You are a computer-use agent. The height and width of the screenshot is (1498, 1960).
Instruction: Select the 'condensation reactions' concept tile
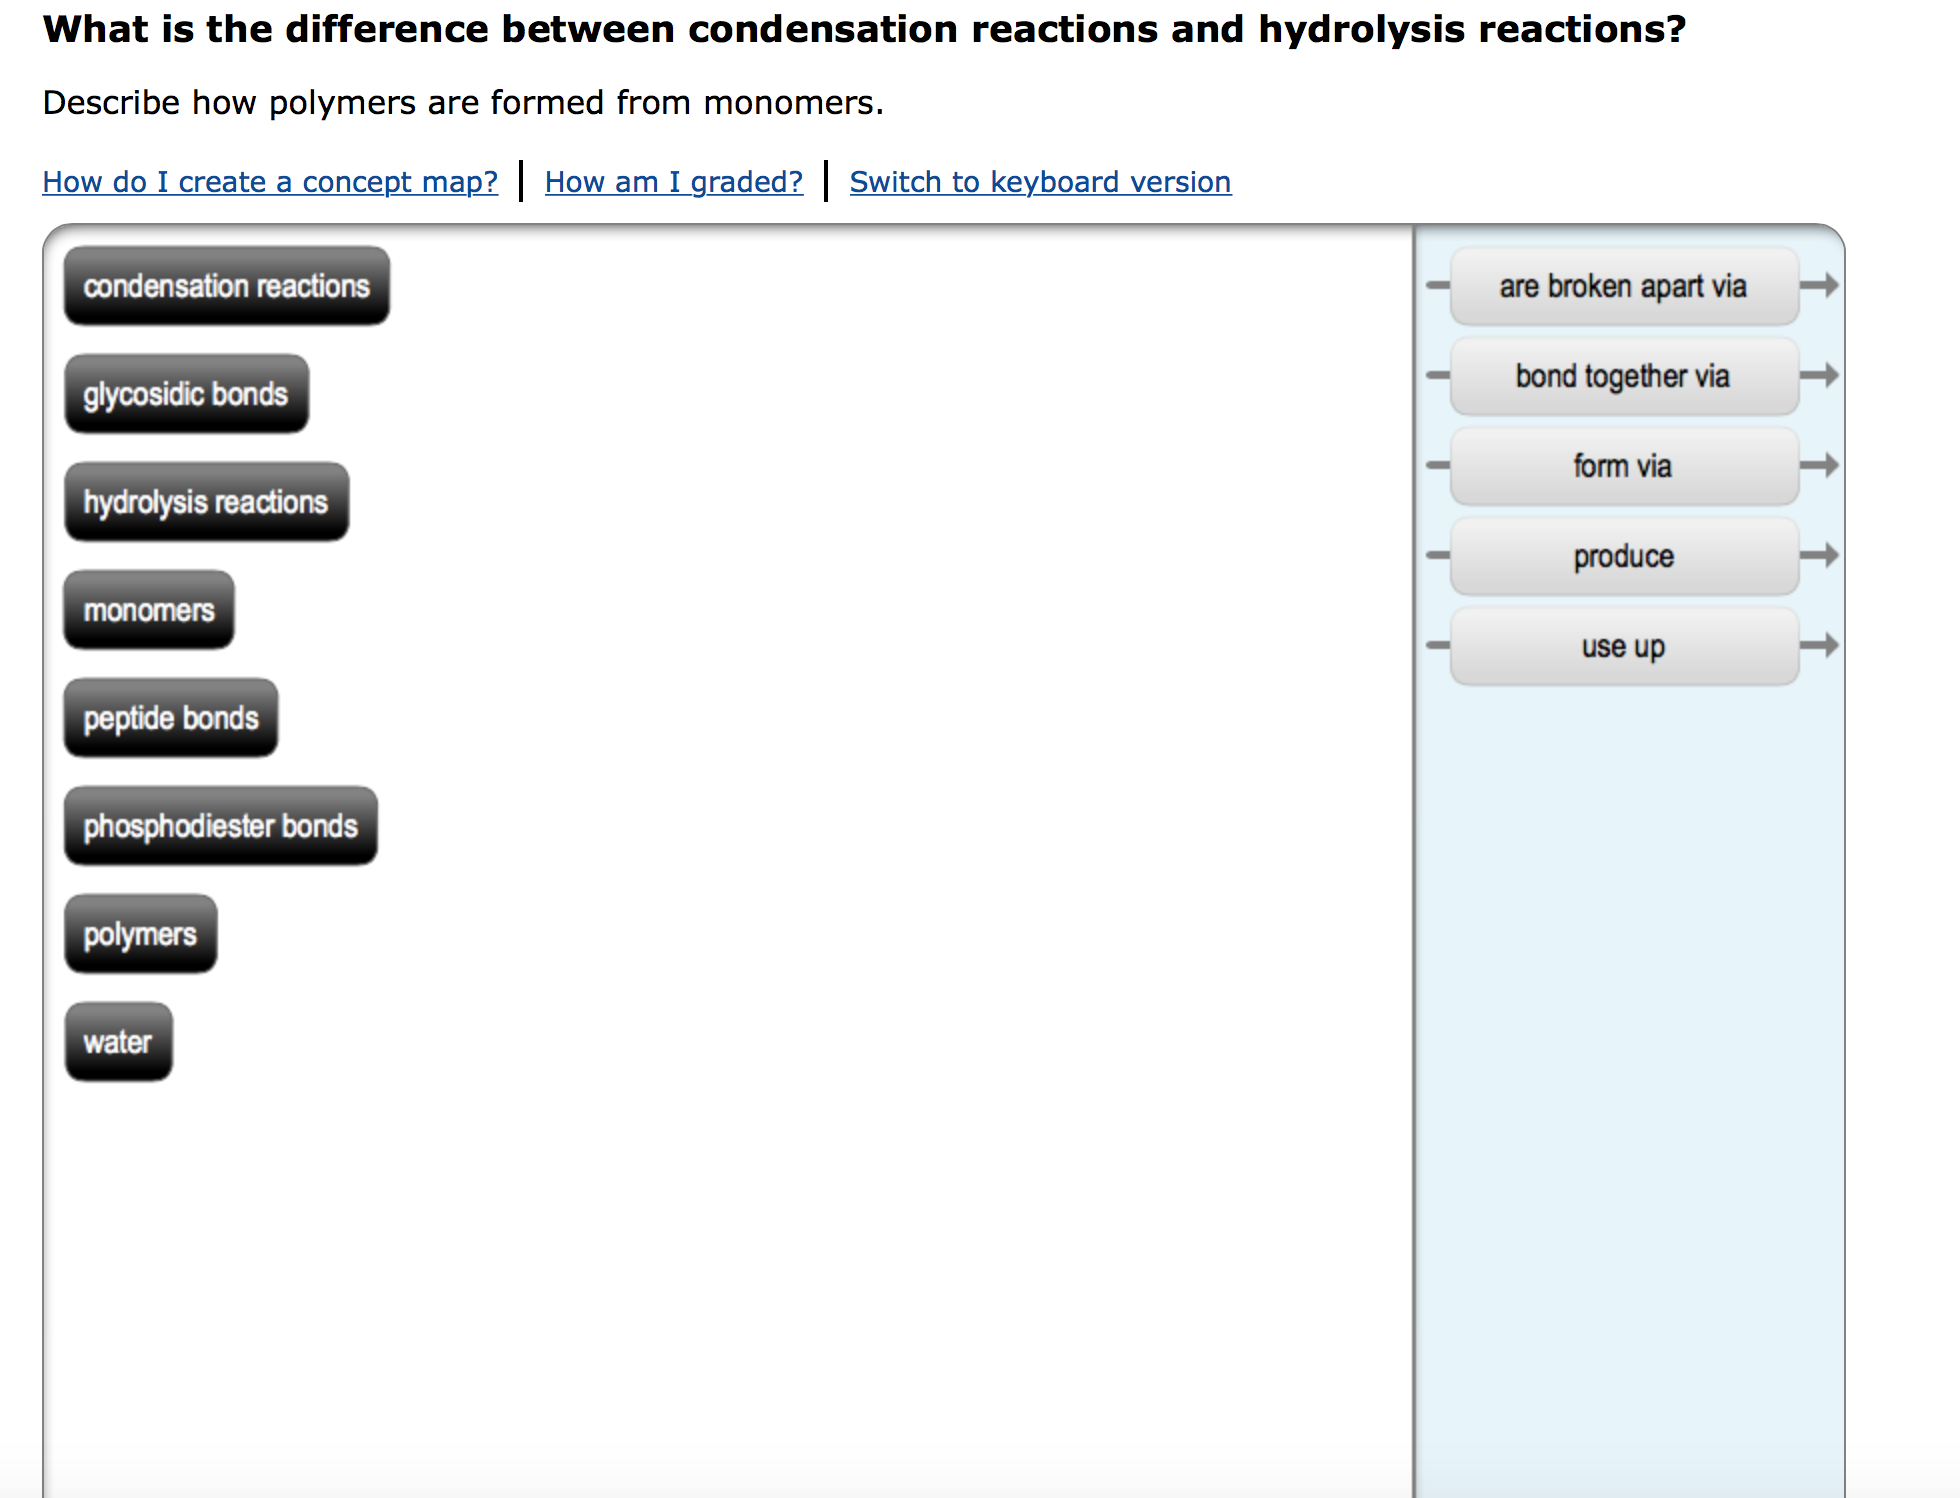(x=227, y=286)
